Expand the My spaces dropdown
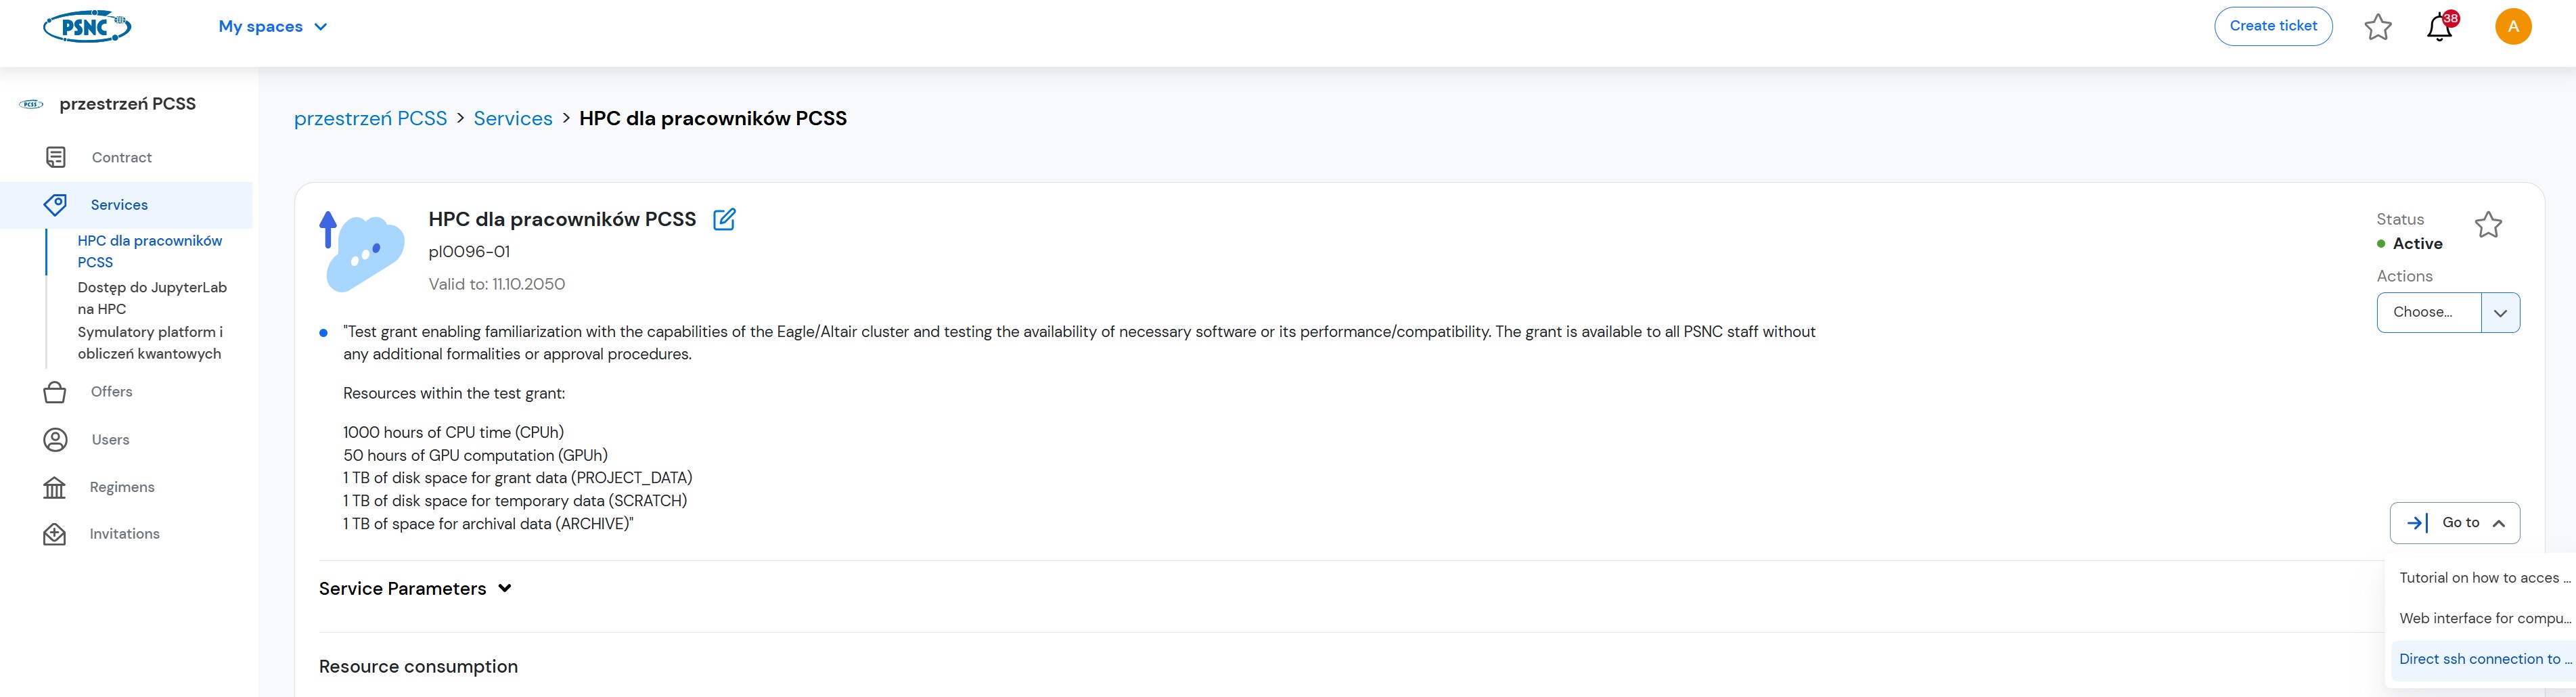Image resolution: width=2576 pixels, height=697 pixels. tap(272, 27)
